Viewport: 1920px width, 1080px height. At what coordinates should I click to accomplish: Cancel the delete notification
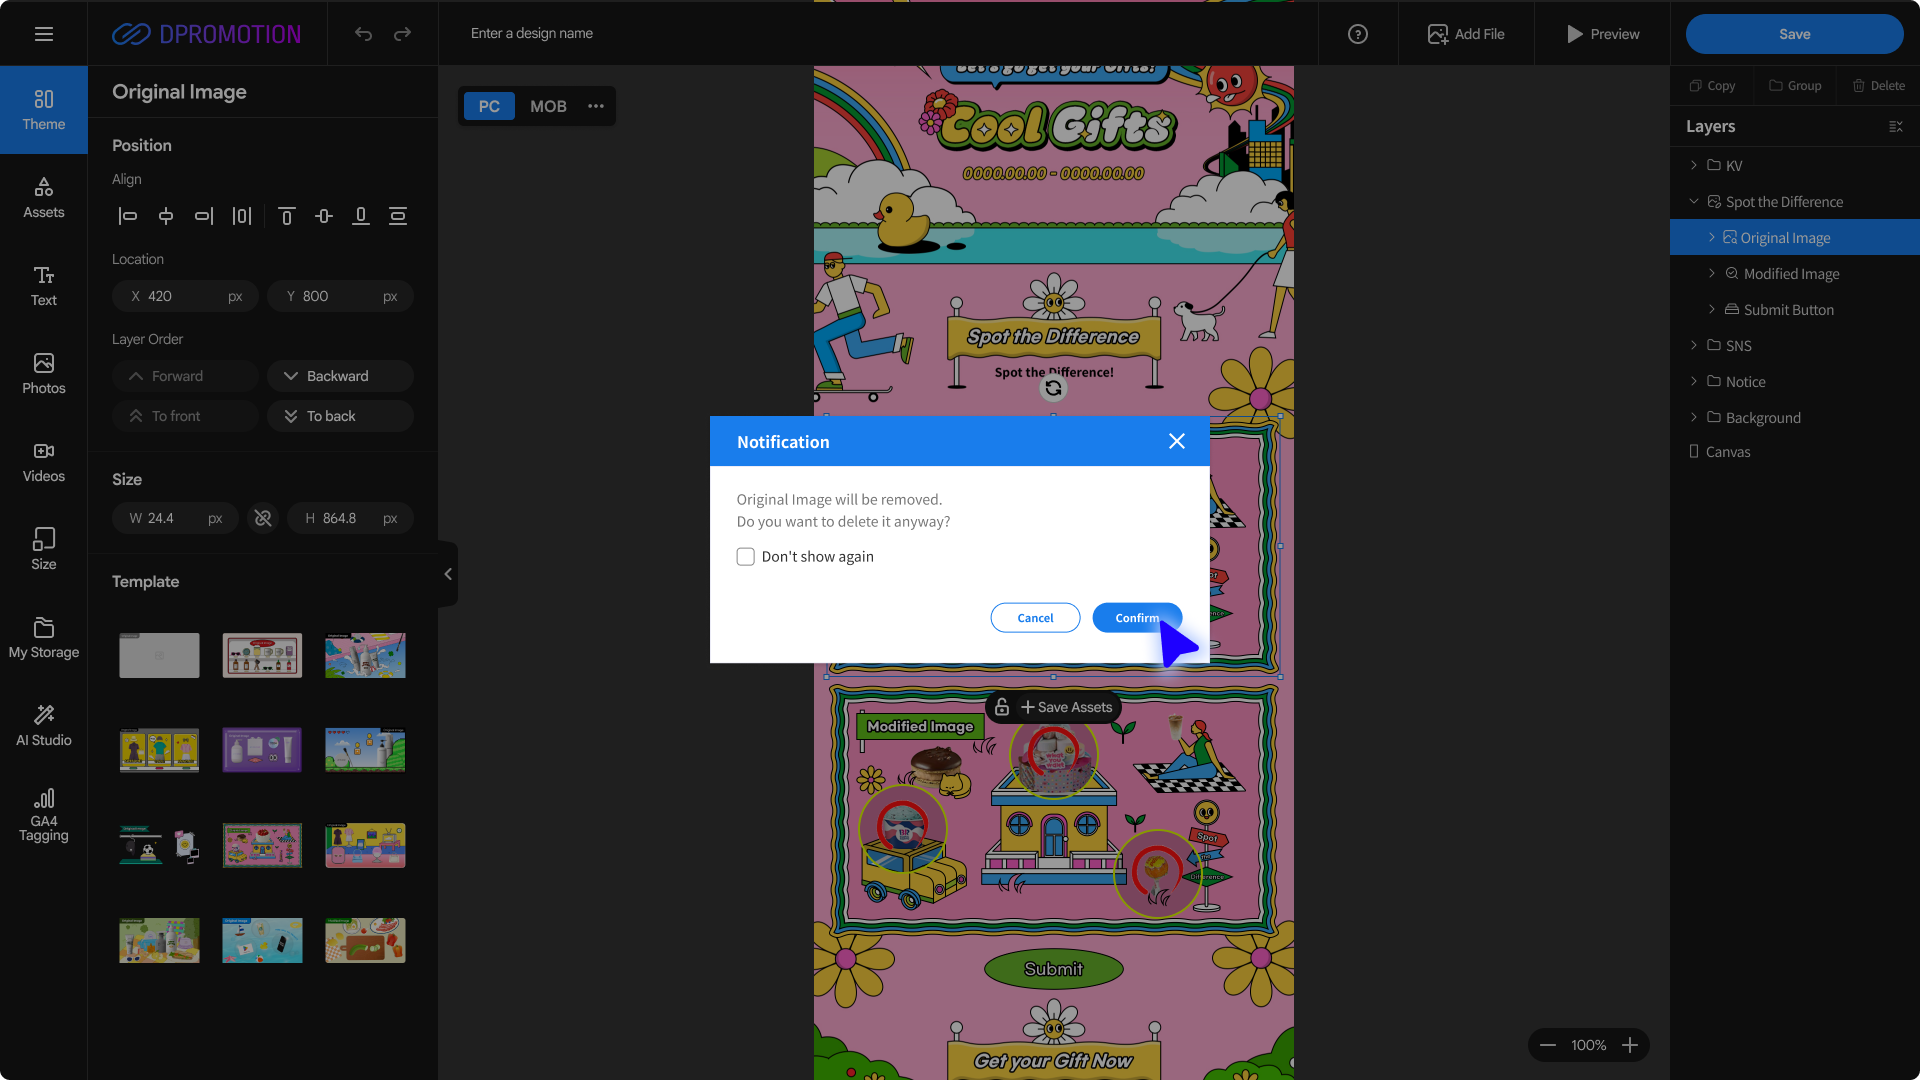(1035, 618)
